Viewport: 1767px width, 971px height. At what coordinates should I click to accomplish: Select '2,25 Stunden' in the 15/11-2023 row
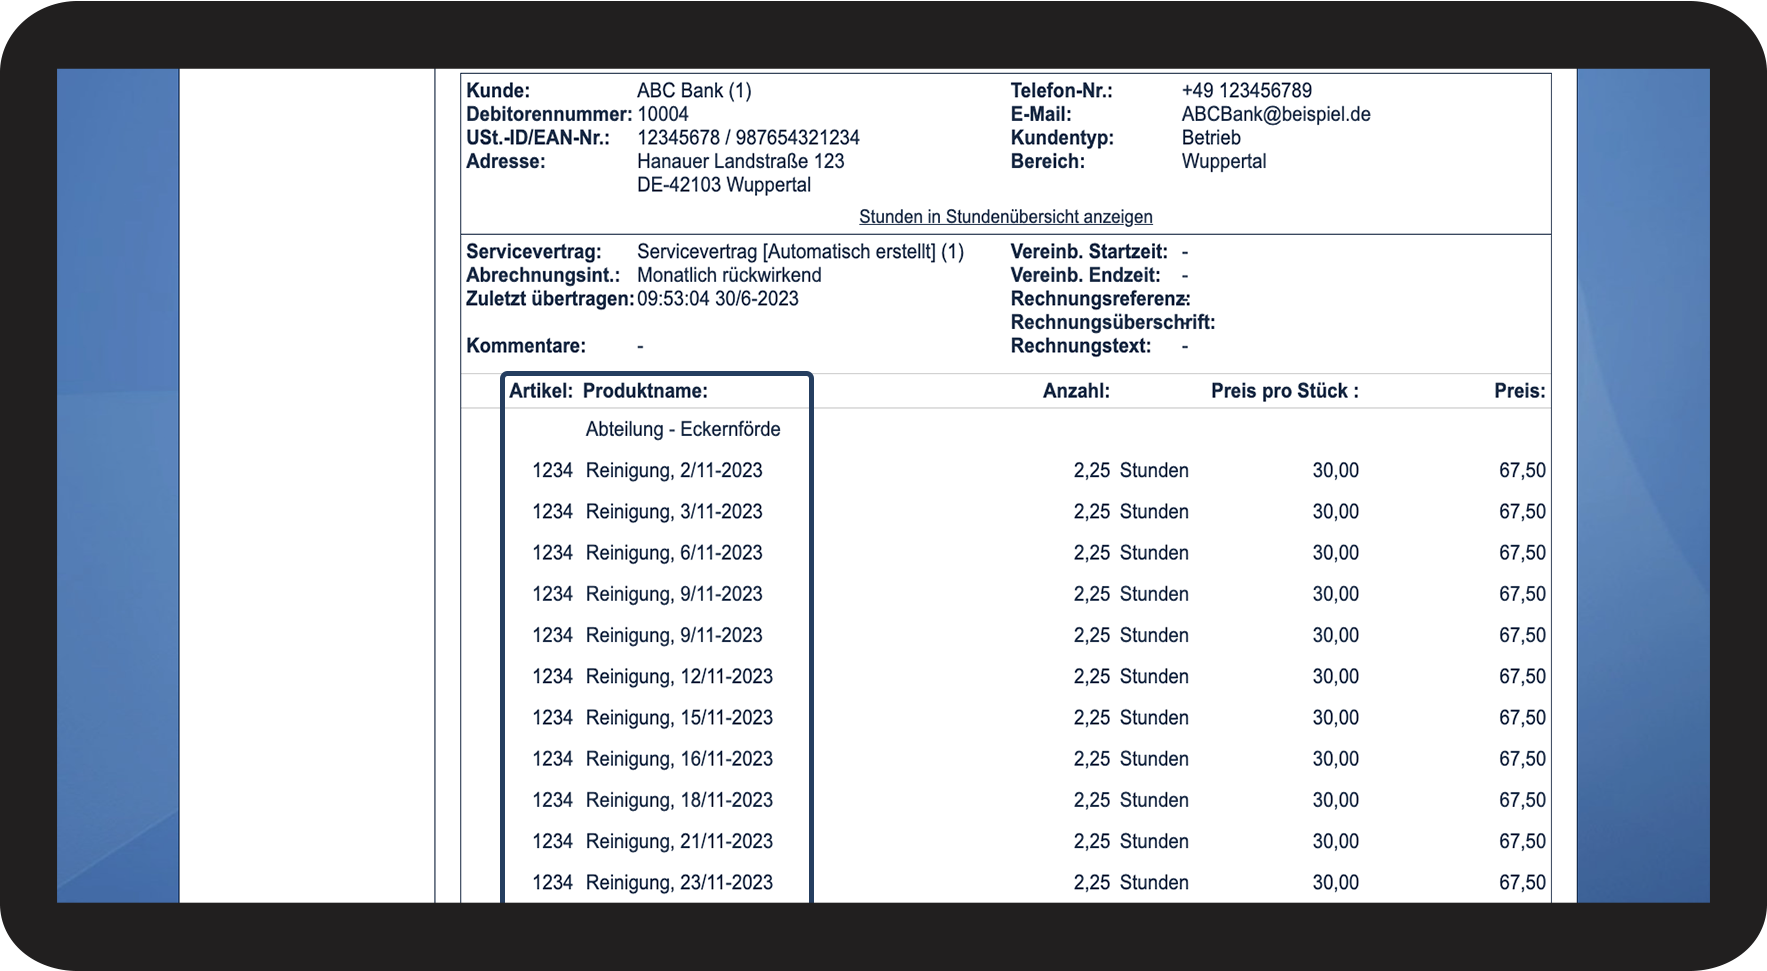pyautogui.click(x=1131, y=718)
